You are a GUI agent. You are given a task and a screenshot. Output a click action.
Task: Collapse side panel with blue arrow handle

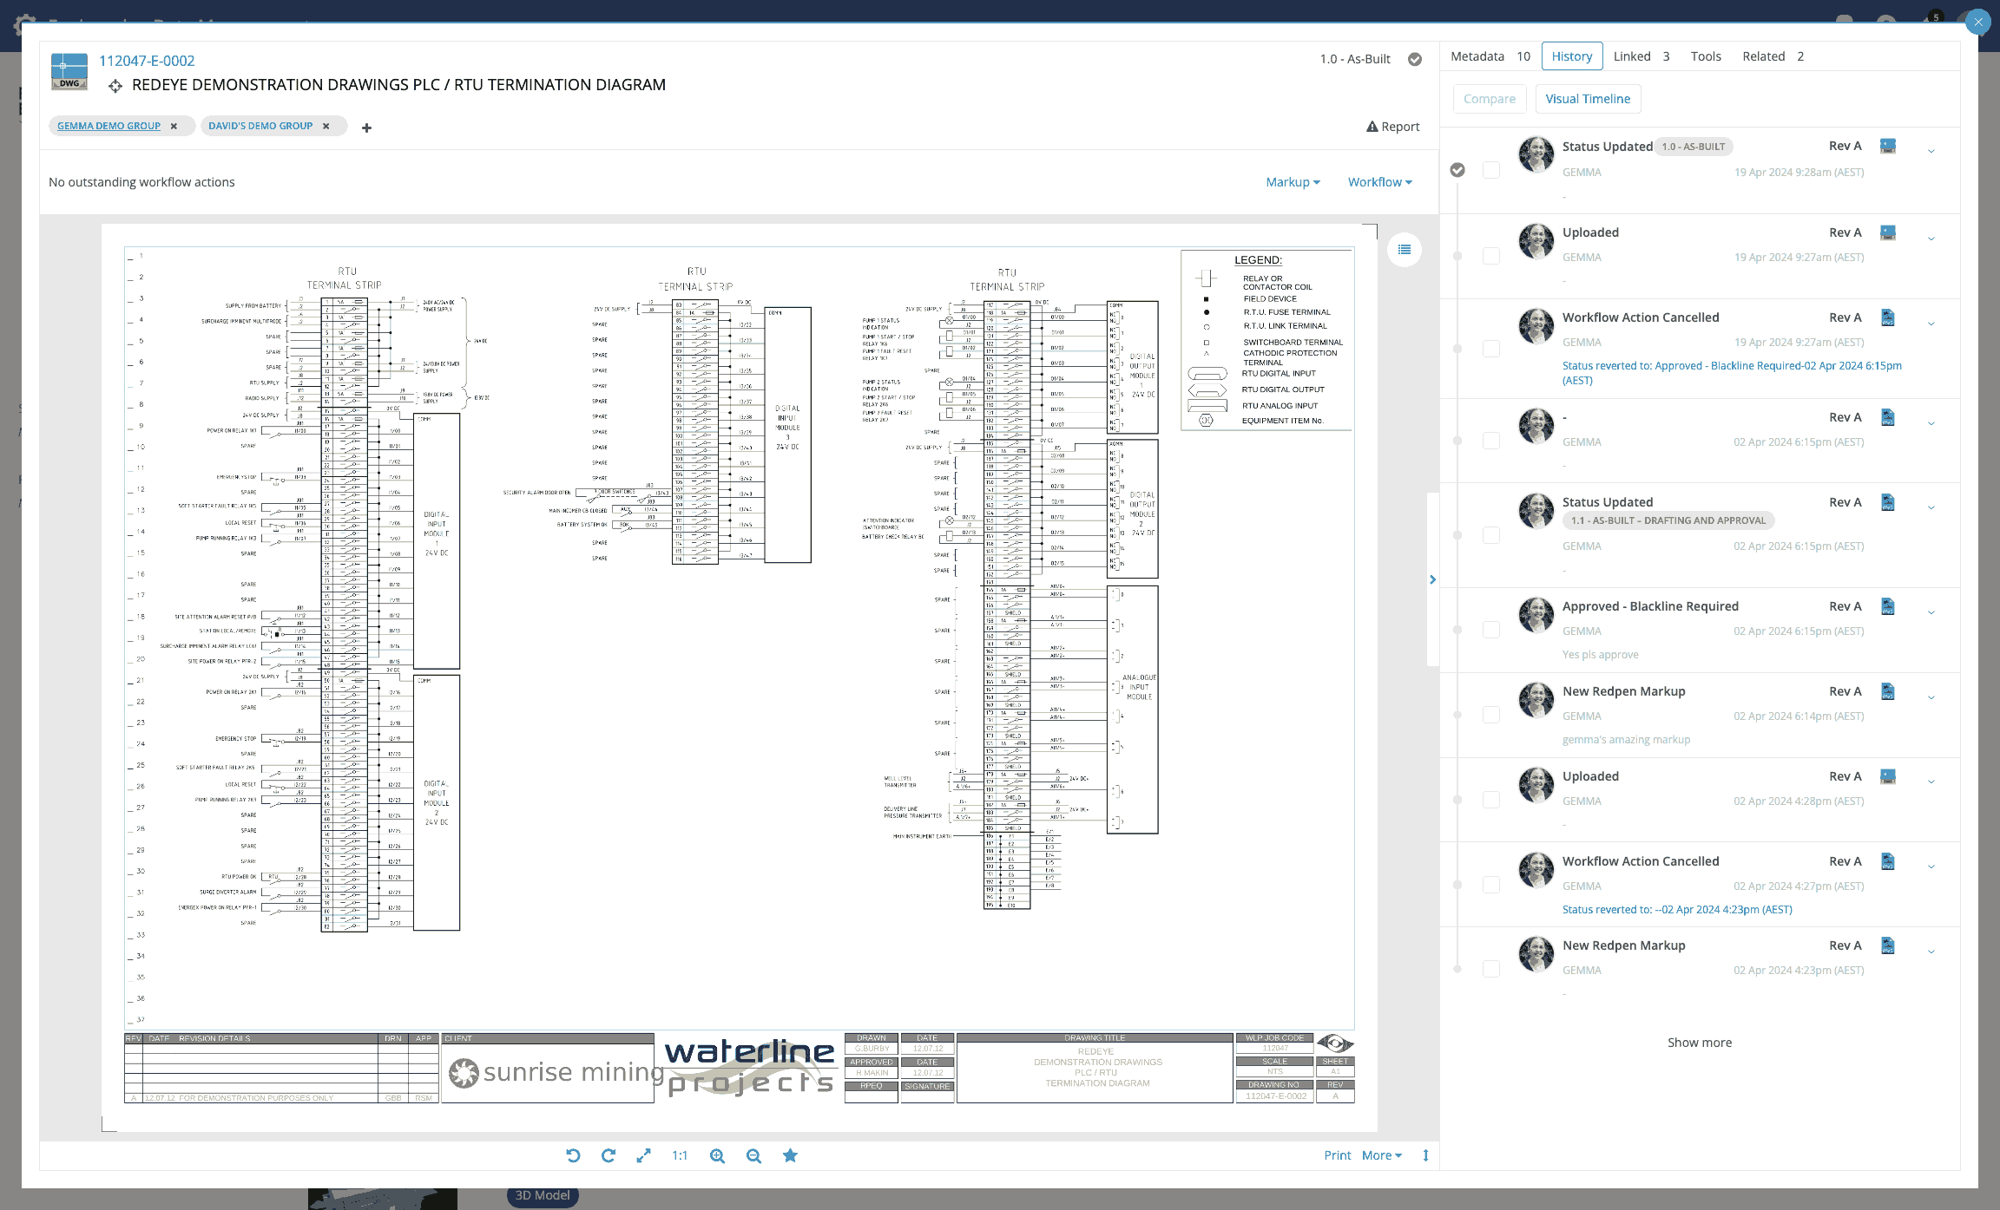[x=1432, y=580]
